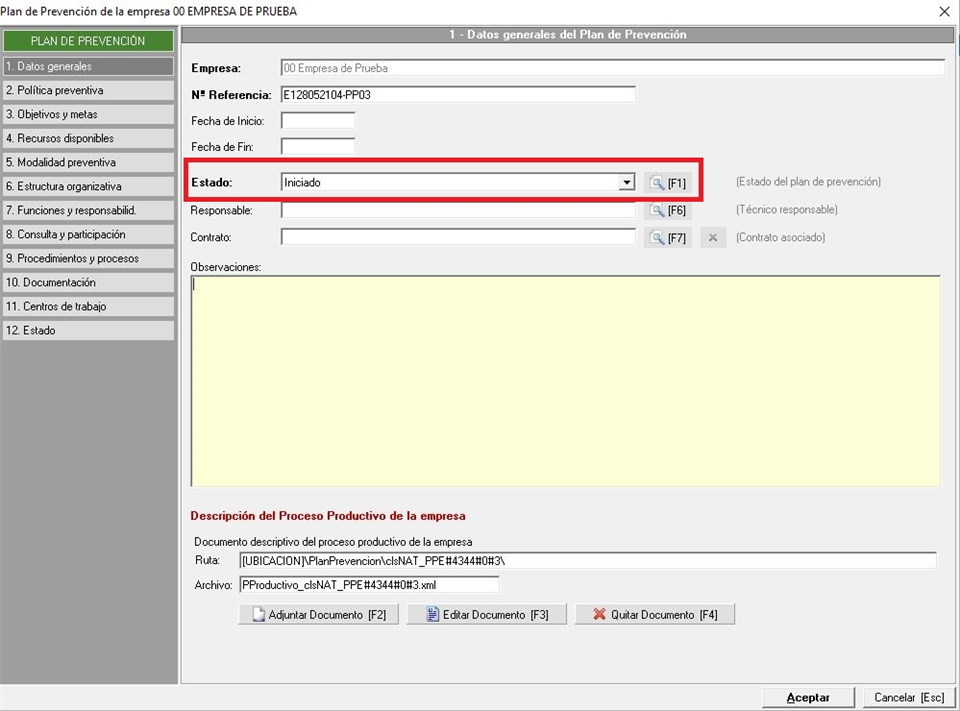Screen dimensions: 960x711
Task: Select 4. Recursos disponibles section
Action: click(x=88, y=139)
